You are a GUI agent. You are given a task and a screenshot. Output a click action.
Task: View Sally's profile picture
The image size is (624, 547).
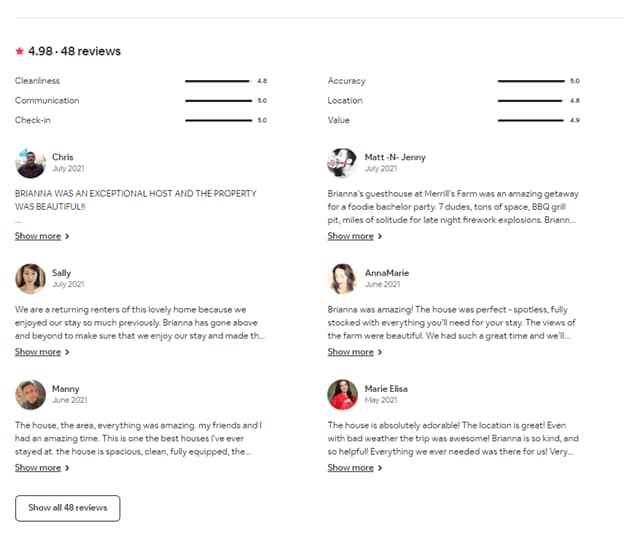pyautogui.click(x=30, y=278)
